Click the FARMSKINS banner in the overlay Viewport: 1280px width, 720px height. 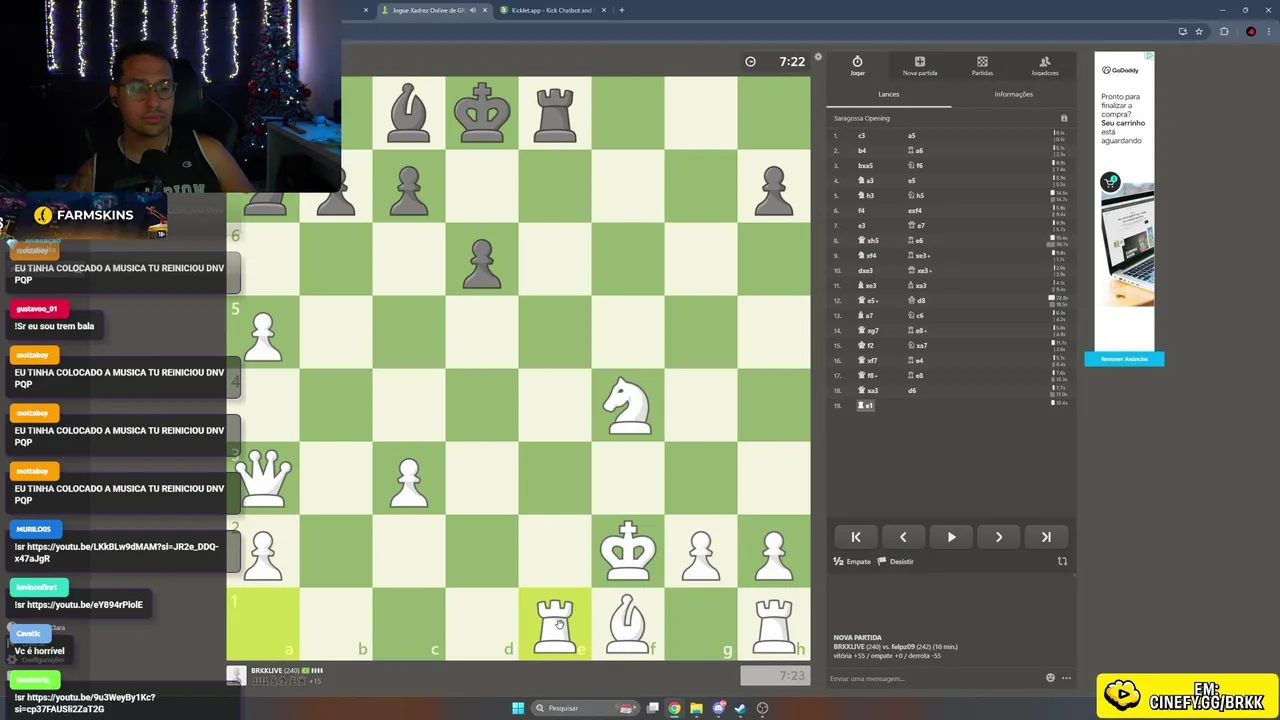[x=83, y=215]
